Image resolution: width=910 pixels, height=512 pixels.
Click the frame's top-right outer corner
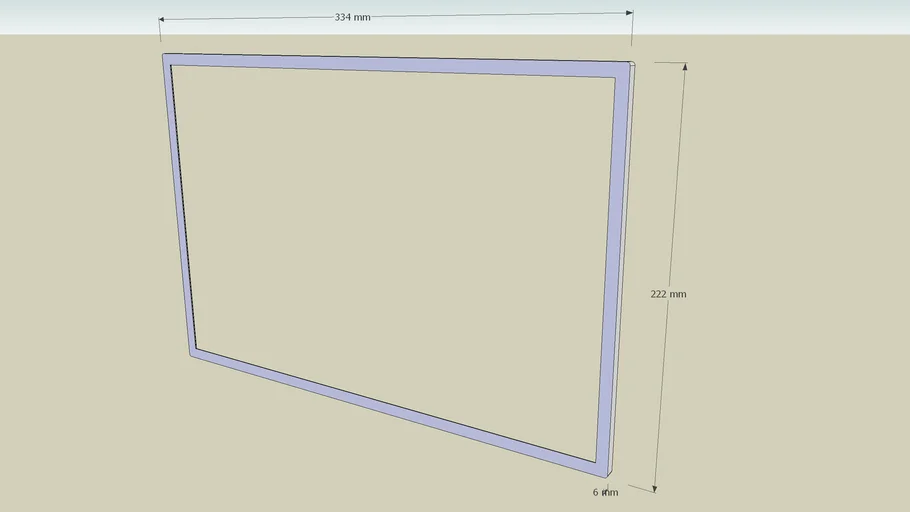coord(634,63)
